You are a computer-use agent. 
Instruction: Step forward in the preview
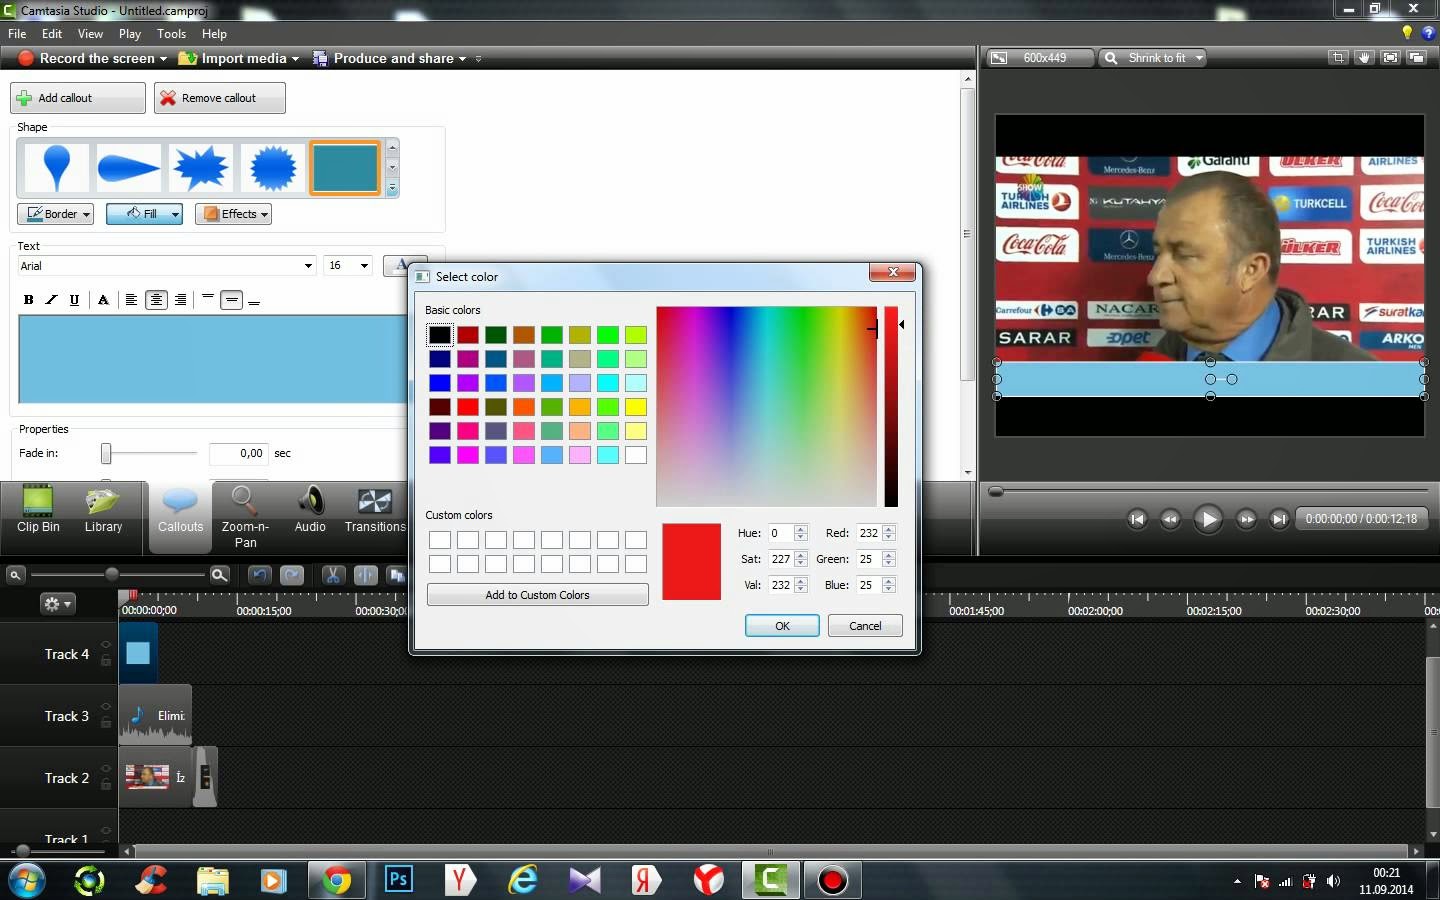(1246, 519)
